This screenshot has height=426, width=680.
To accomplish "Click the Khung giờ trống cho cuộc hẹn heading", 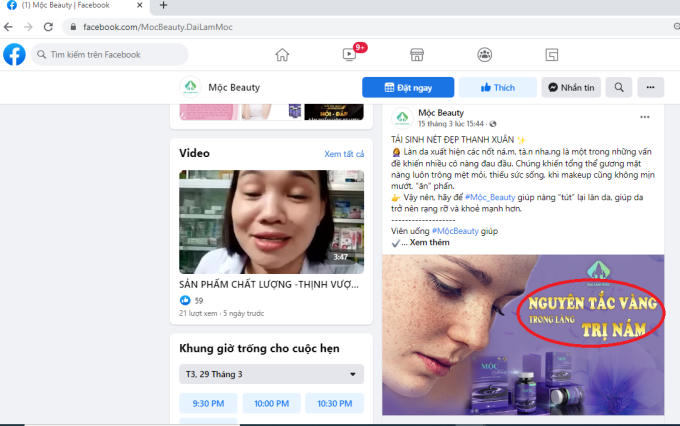I will coord(259,348).
